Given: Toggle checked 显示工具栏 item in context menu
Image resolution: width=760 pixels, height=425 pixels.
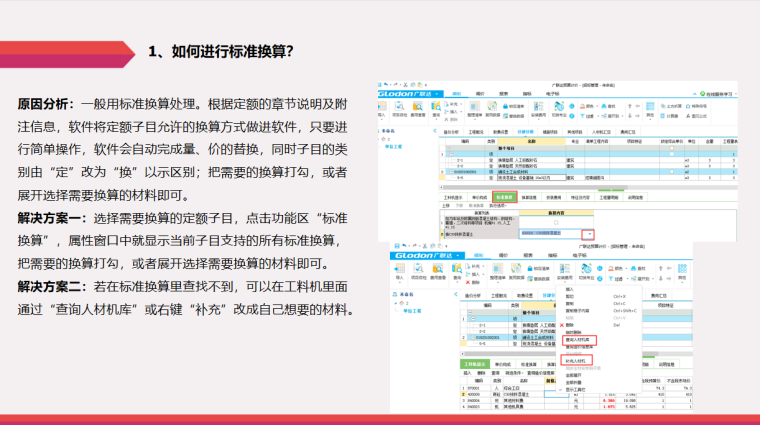Looking at the screenshot, I should (x=575, y=389).
